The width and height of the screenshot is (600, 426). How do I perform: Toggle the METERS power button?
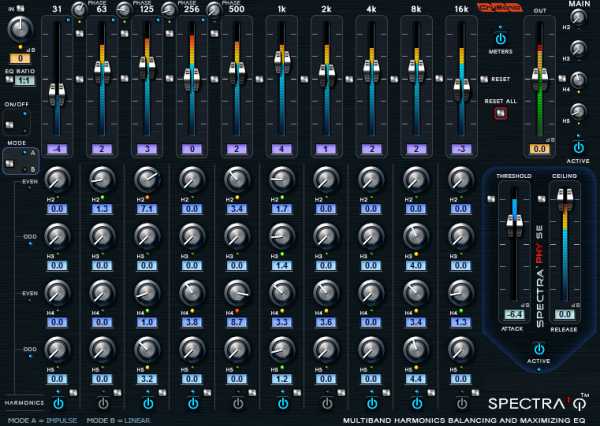point(501,39)
